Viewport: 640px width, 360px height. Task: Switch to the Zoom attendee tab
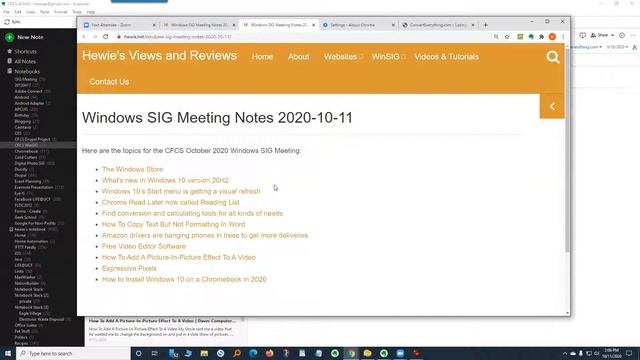pyautogui.click(x=119, y=25)
